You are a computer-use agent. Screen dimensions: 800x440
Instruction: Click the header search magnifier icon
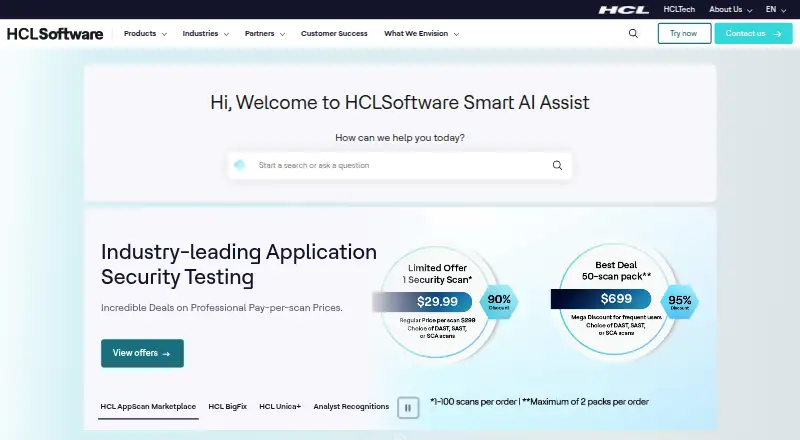(x=633, y=34)
